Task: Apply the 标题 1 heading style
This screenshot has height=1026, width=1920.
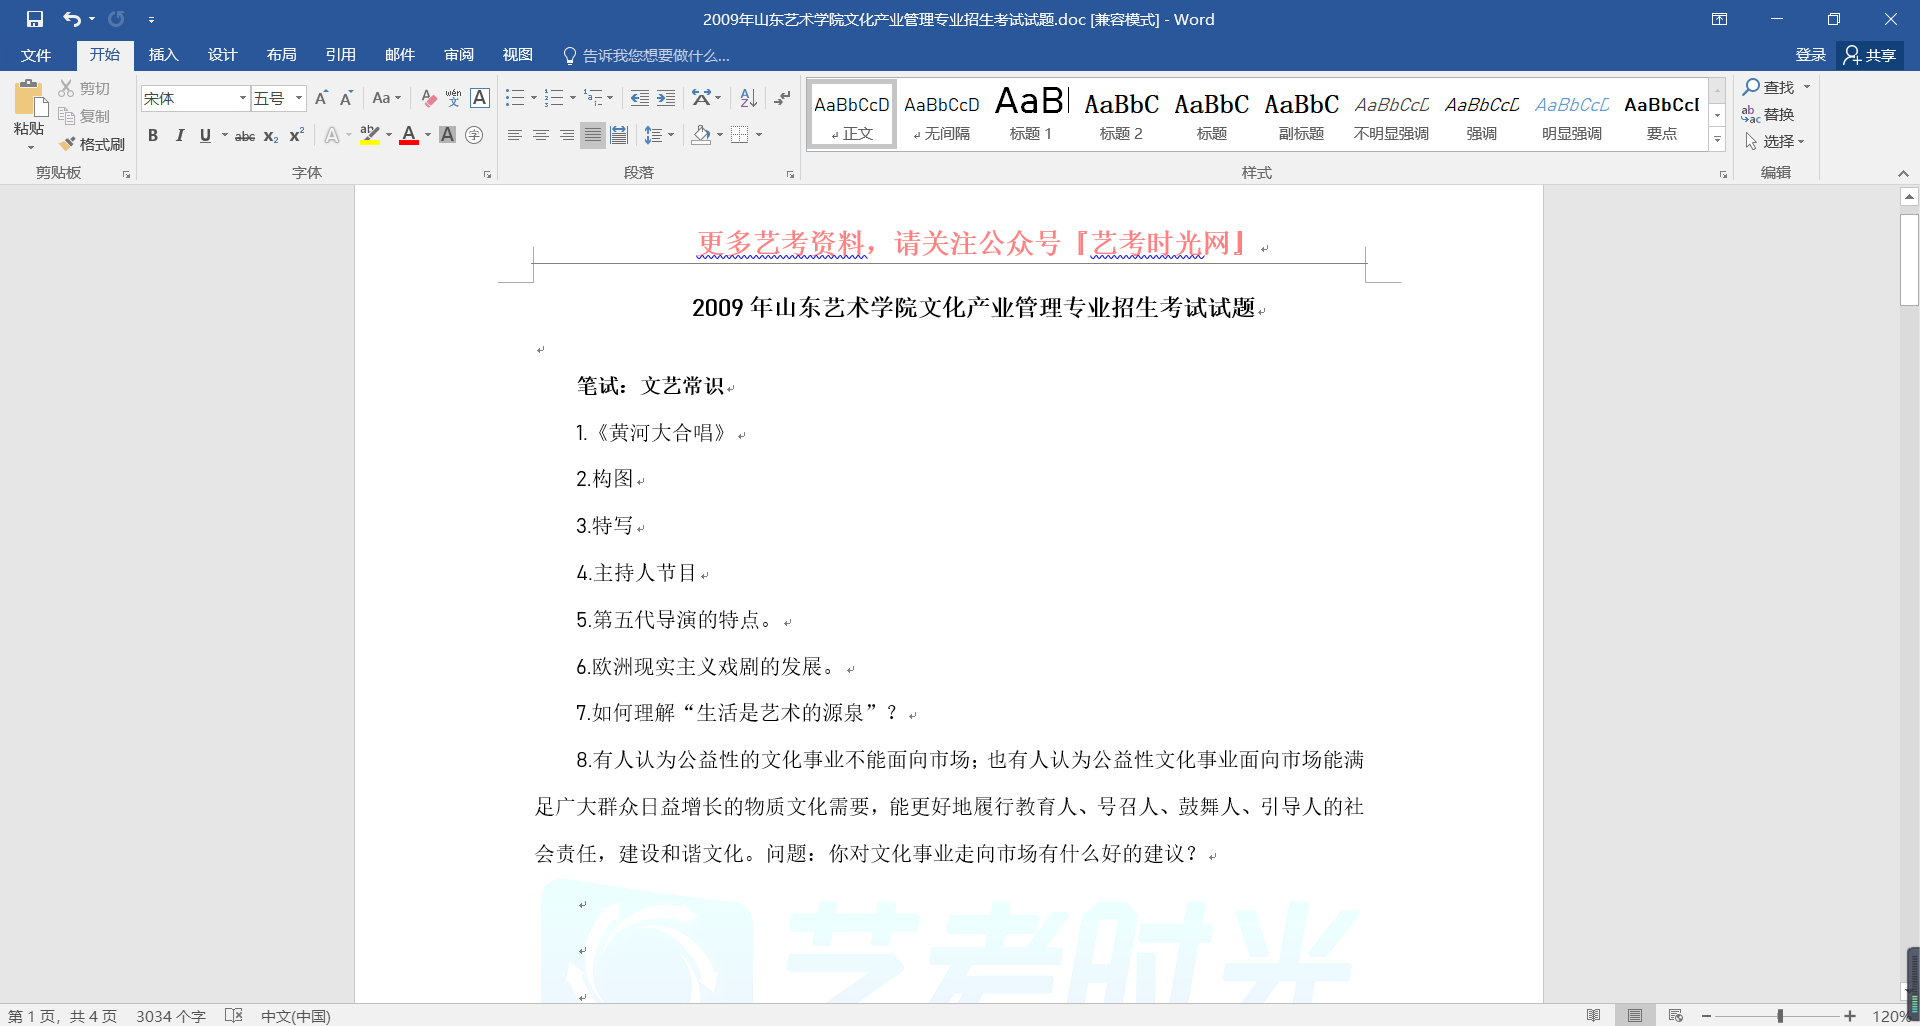Action: point(1031,114)
